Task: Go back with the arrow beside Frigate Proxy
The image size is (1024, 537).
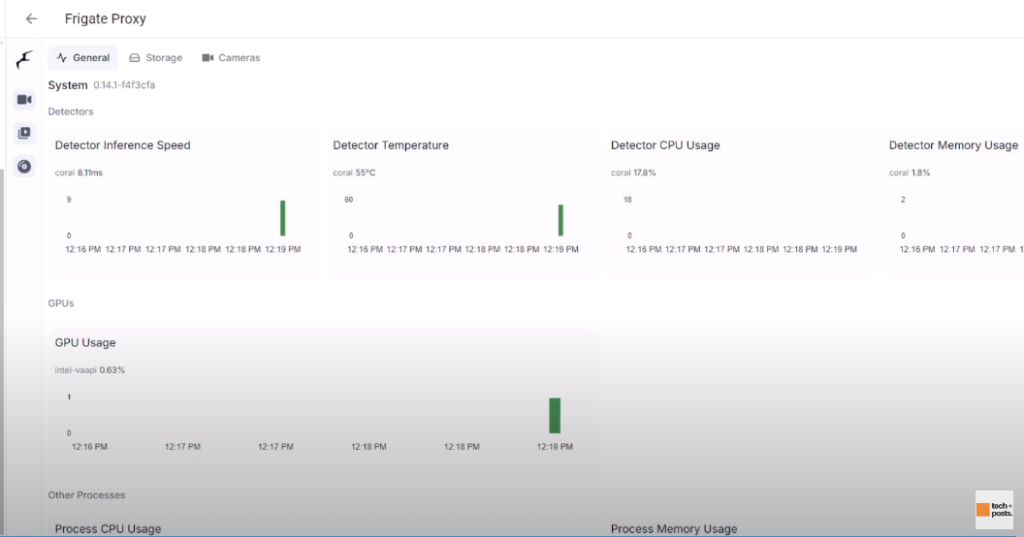Action: (x=31, y=19)
